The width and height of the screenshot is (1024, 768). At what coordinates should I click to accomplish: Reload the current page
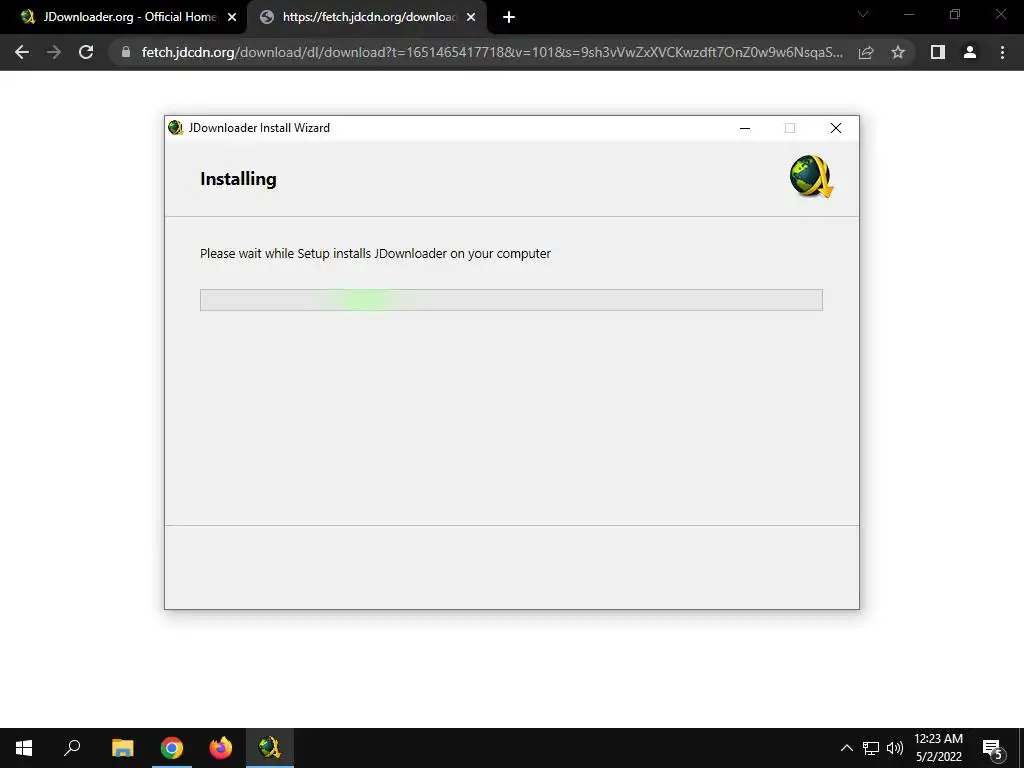pos(86,52)
